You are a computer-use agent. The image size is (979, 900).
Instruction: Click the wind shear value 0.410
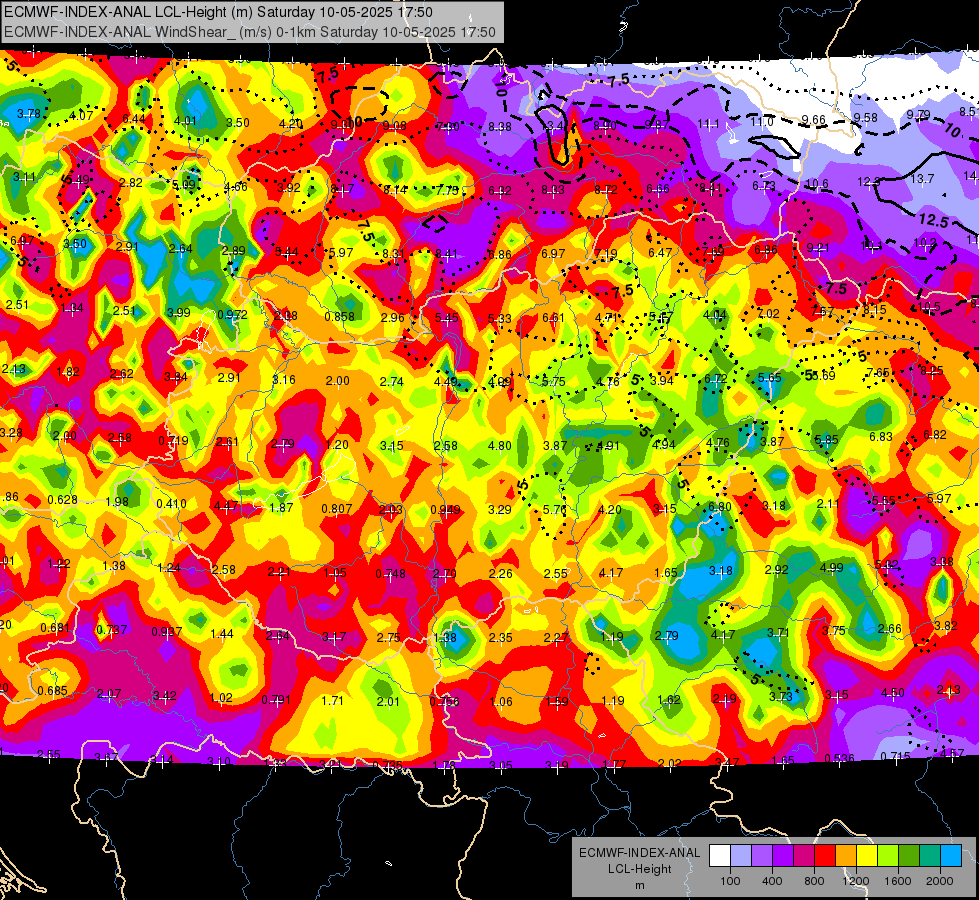click(172, 503)
